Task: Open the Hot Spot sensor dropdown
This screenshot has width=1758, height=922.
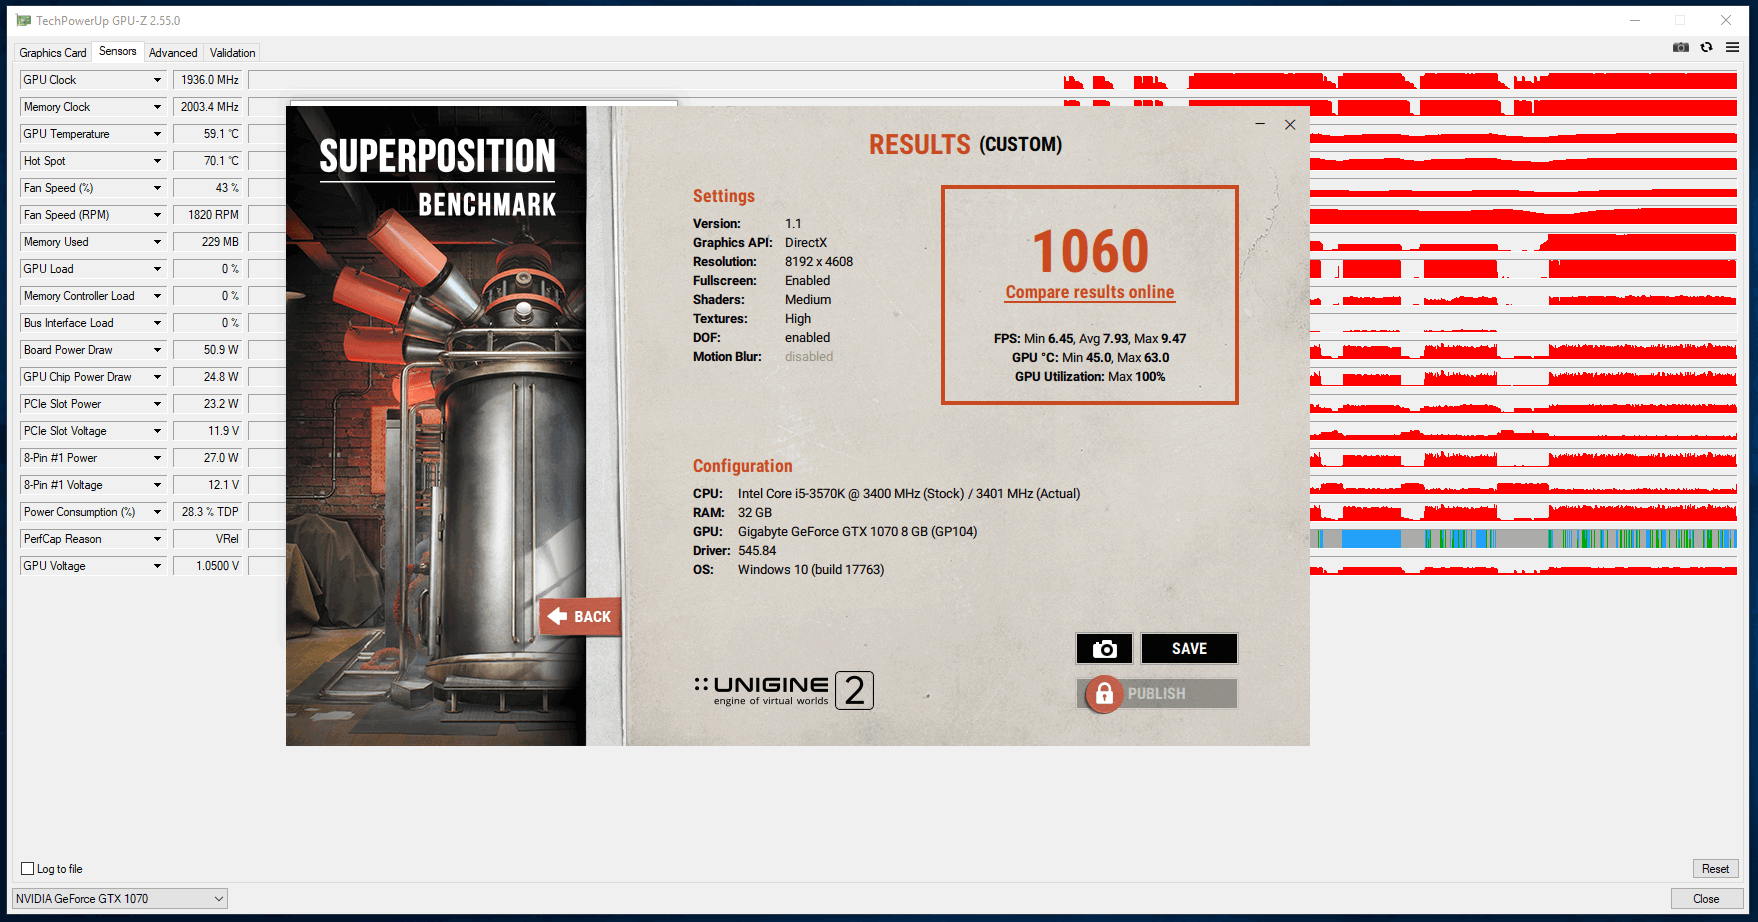Action: point(157,161)
